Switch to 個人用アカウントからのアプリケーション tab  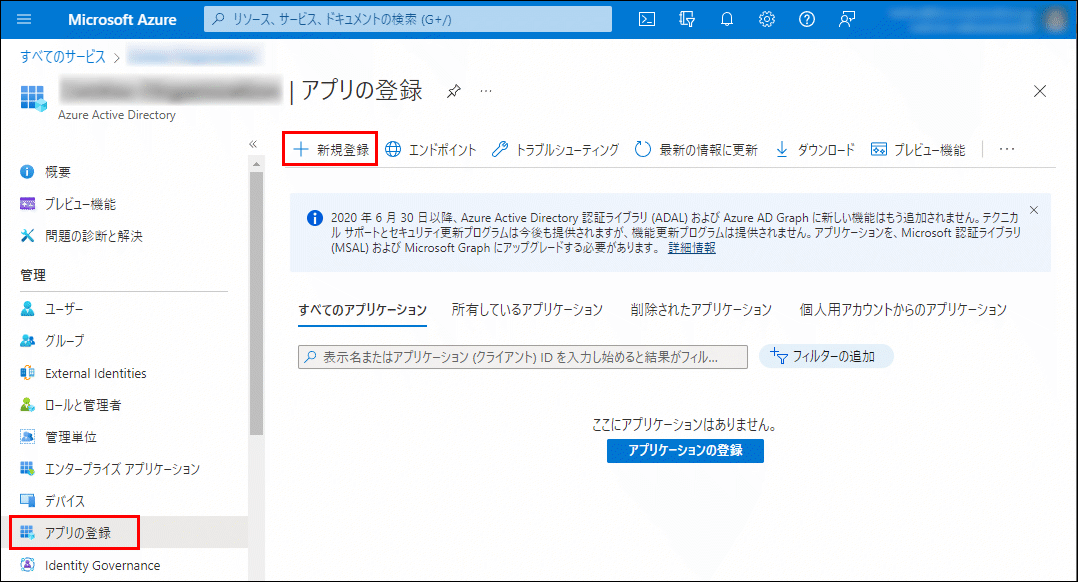pyautogui.click(x=903, y=310)
